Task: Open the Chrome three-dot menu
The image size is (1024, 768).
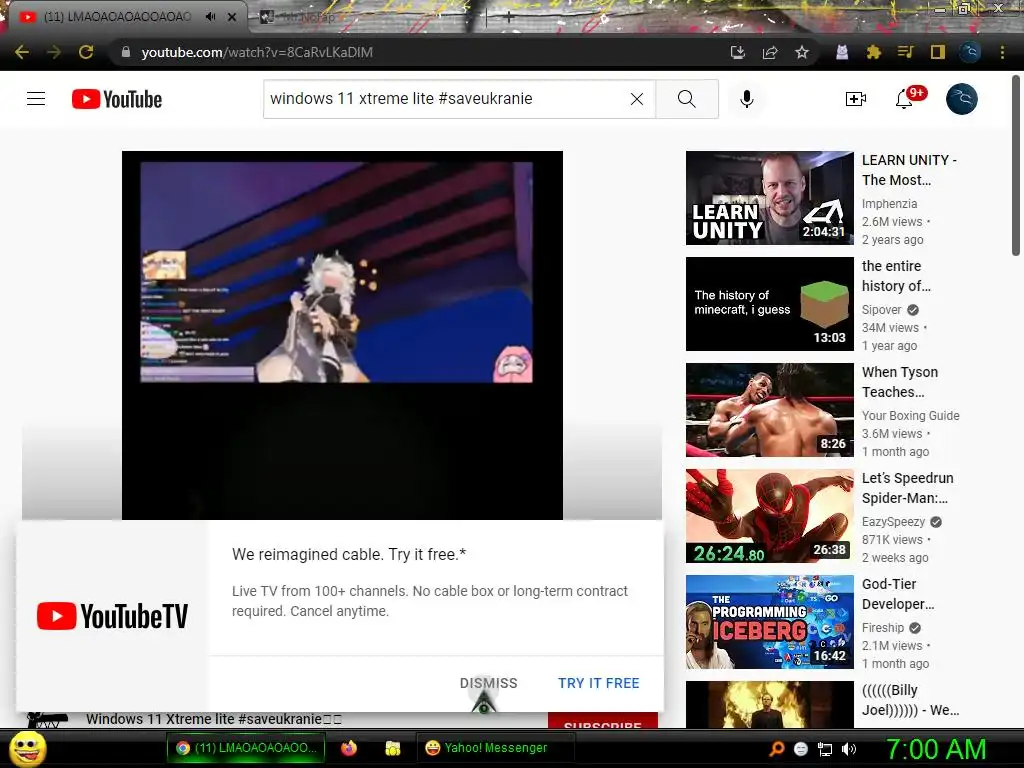Action: click(x=1002, y=52)
